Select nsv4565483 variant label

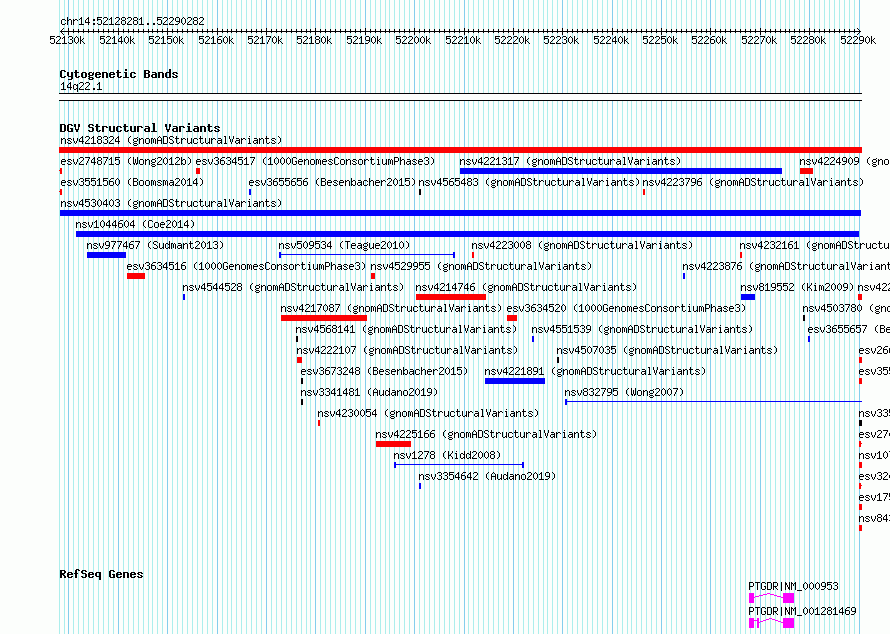coord(529,182)
